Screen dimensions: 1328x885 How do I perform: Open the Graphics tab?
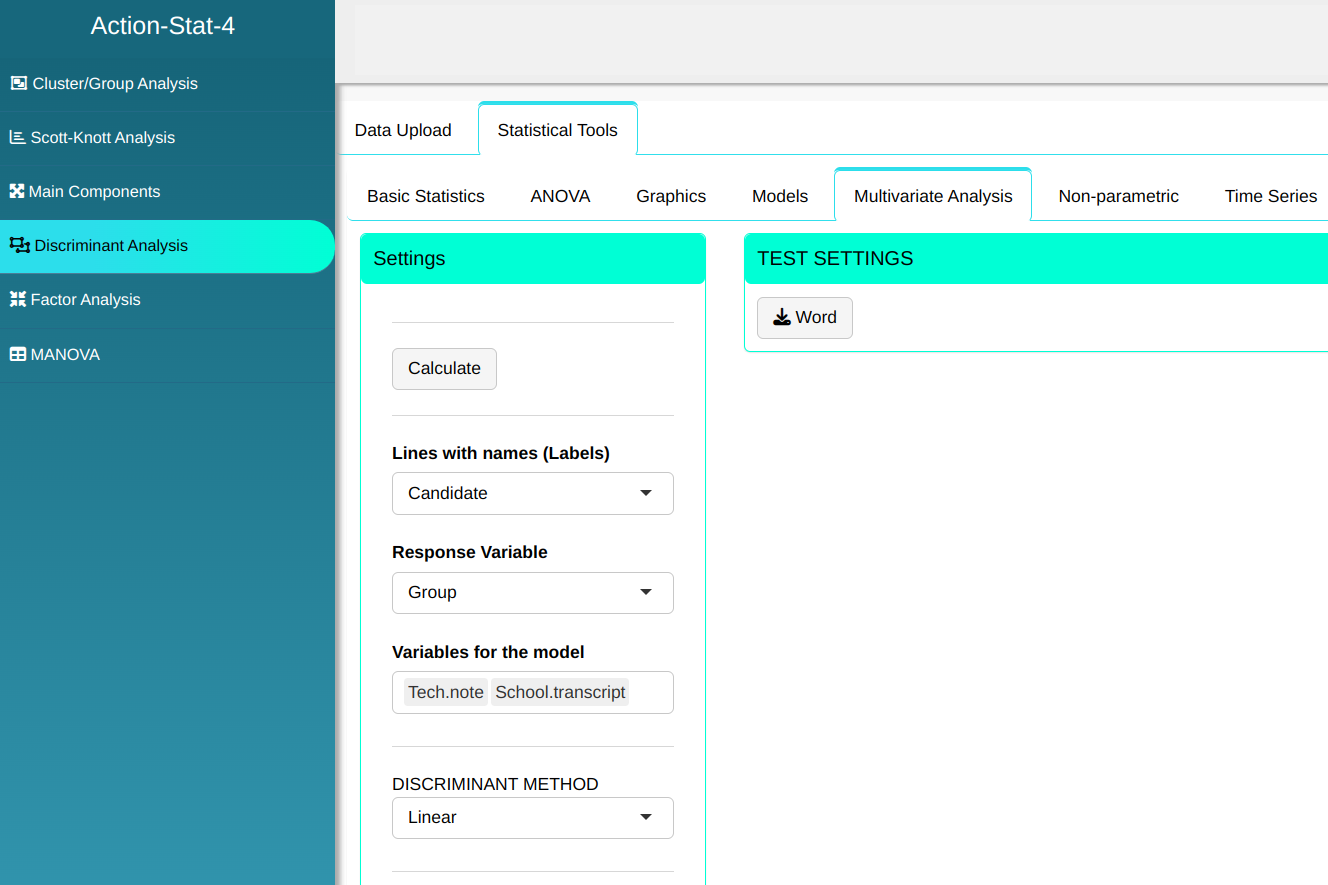click(x=671, y=196)
